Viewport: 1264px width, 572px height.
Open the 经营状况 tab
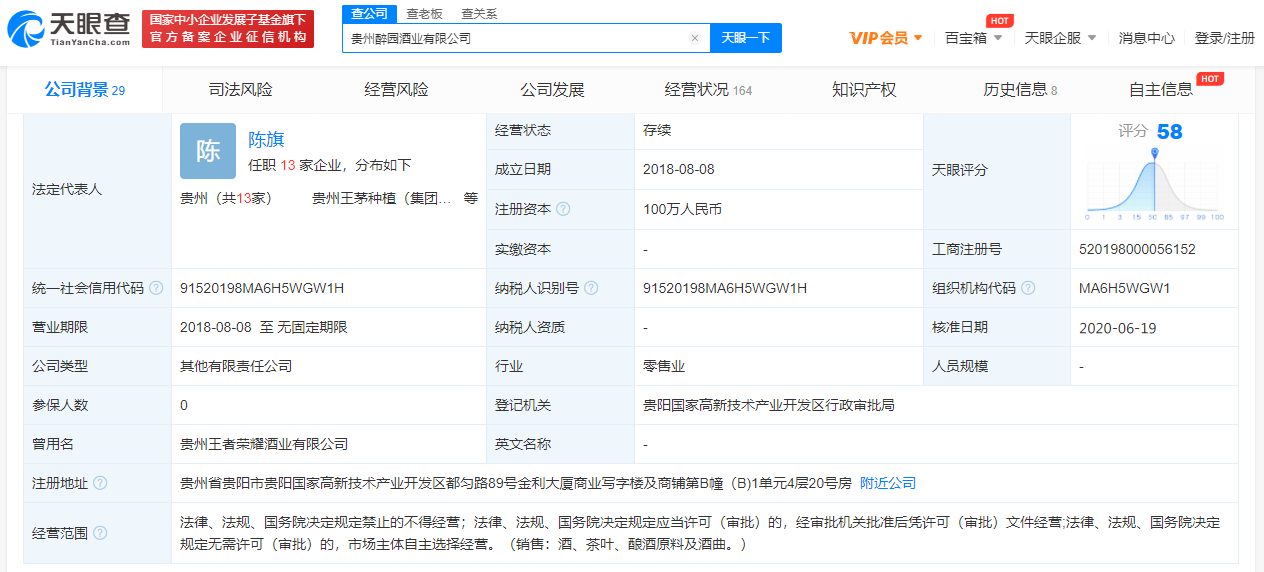(x=707, y=90)
